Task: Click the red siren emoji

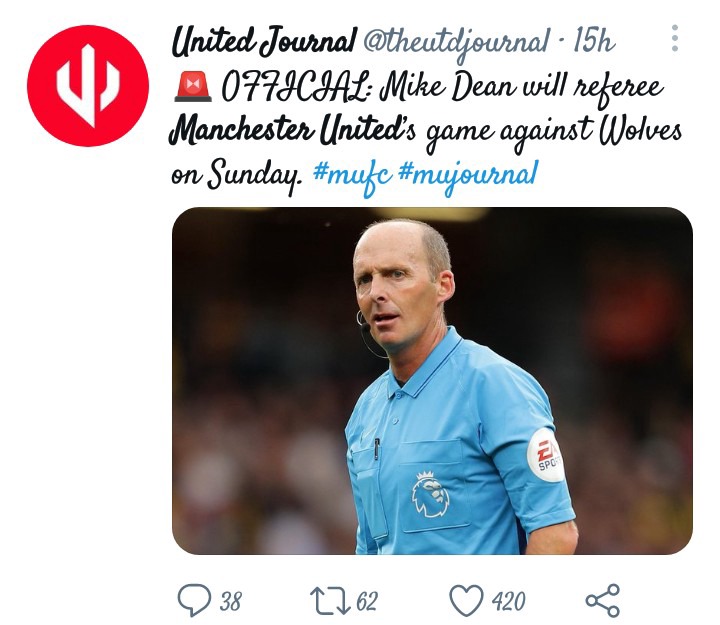Action: click(193, 87)
